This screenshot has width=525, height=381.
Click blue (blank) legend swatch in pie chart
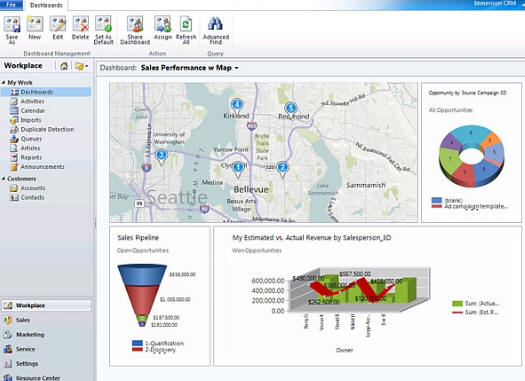pyautogui.click(x=437, y=200)
